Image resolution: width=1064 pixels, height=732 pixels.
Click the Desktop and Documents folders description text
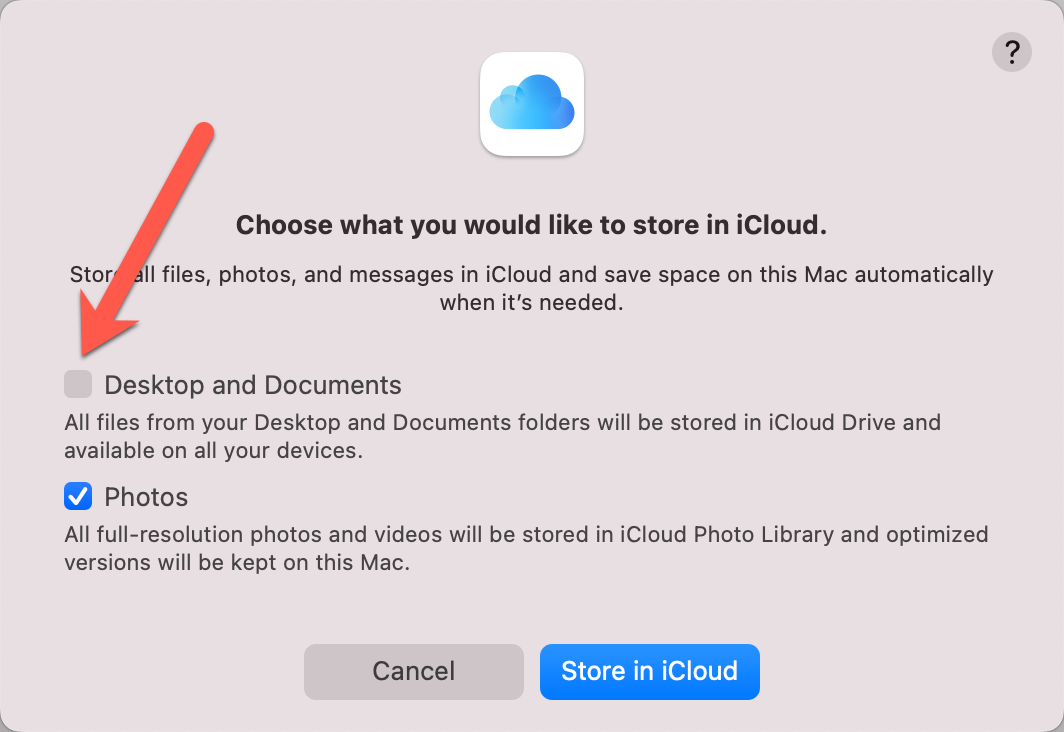point(503,436)
